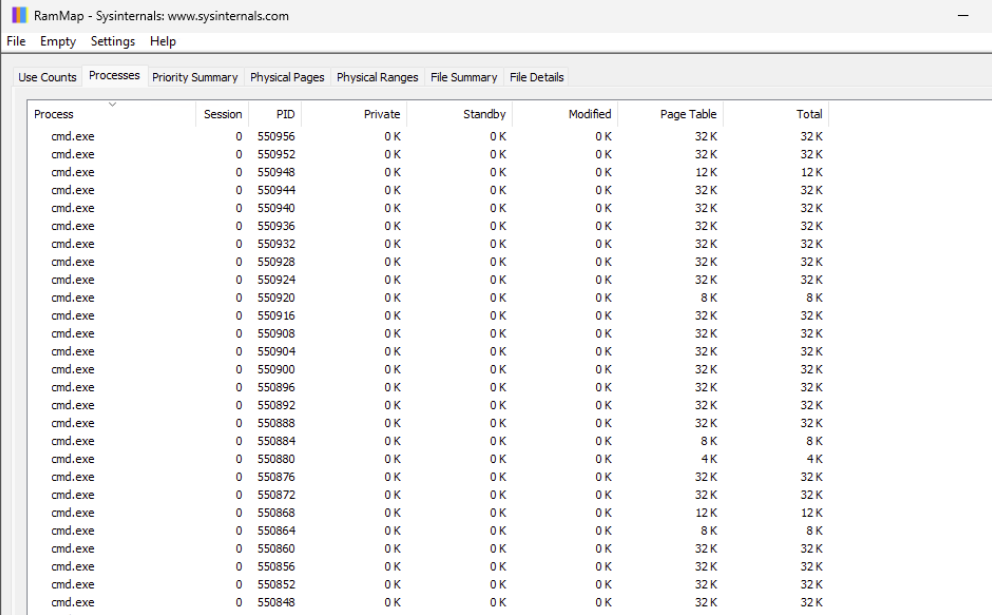The width and height of the screenshot is (992, 615).
Task: Switch to the File Details tab
Action: pos(536,77)
